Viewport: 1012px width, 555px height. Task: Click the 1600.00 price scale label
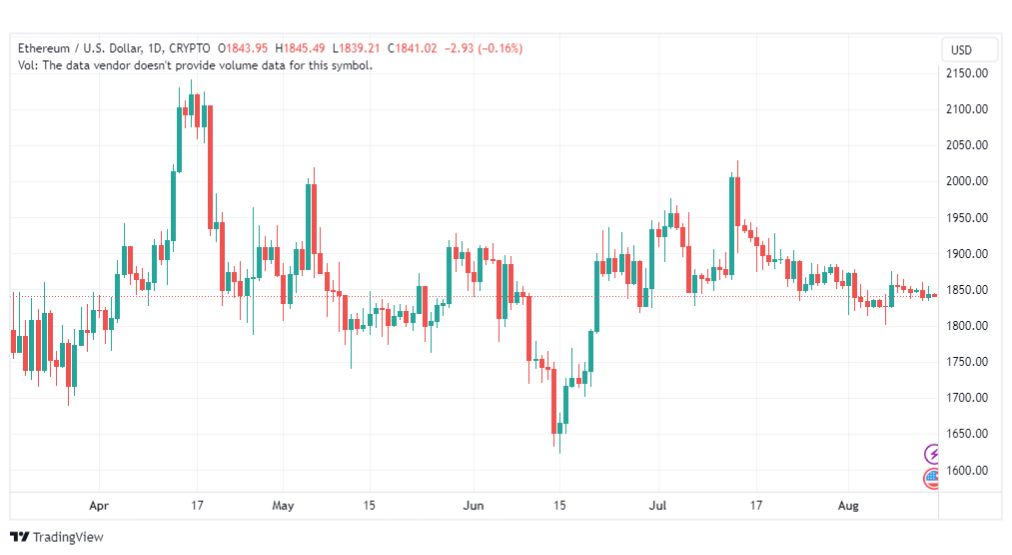[x=967, y=470]
